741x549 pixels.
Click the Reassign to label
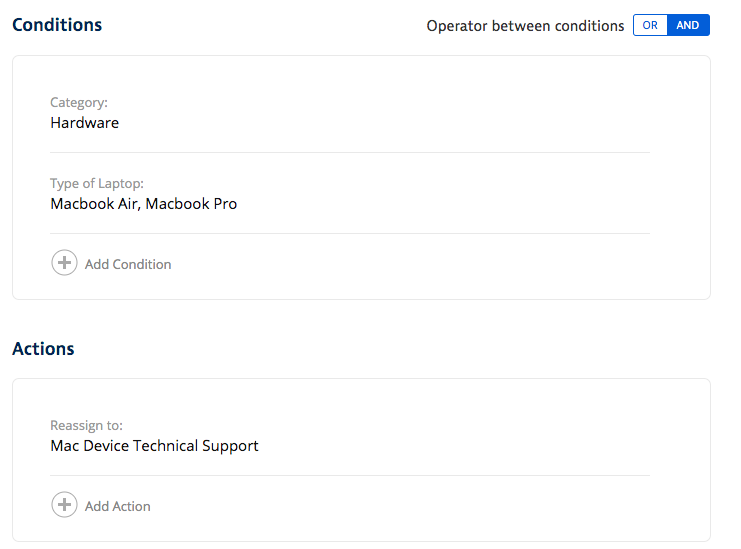(86, 425)
